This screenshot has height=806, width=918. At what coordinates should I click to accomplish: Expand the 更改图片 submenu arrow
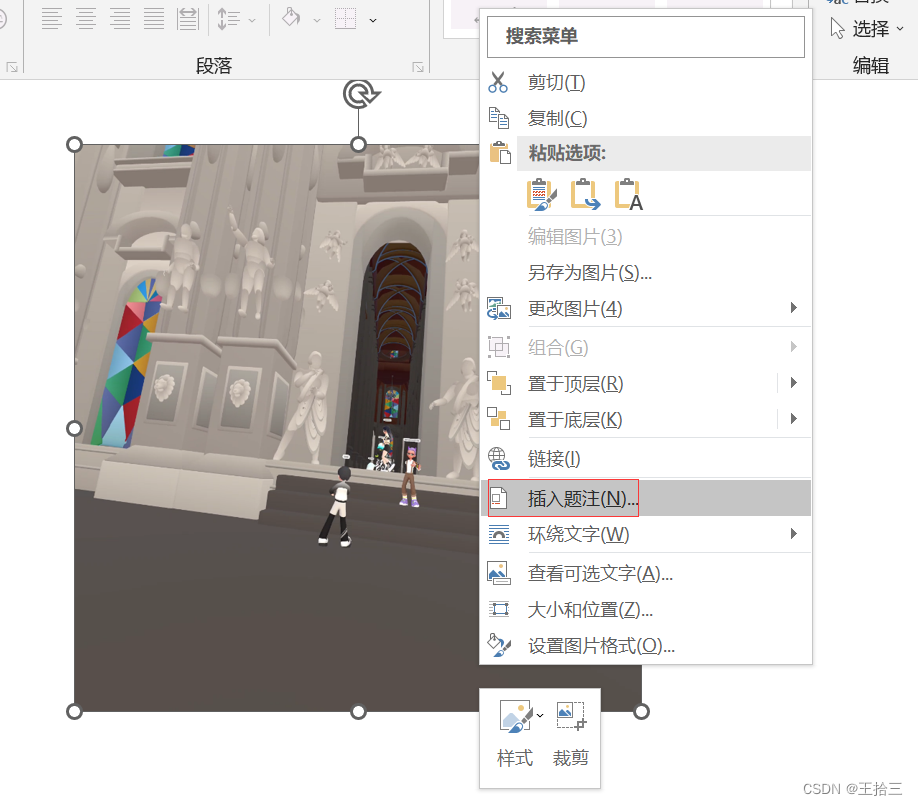[x=793, y=308]
